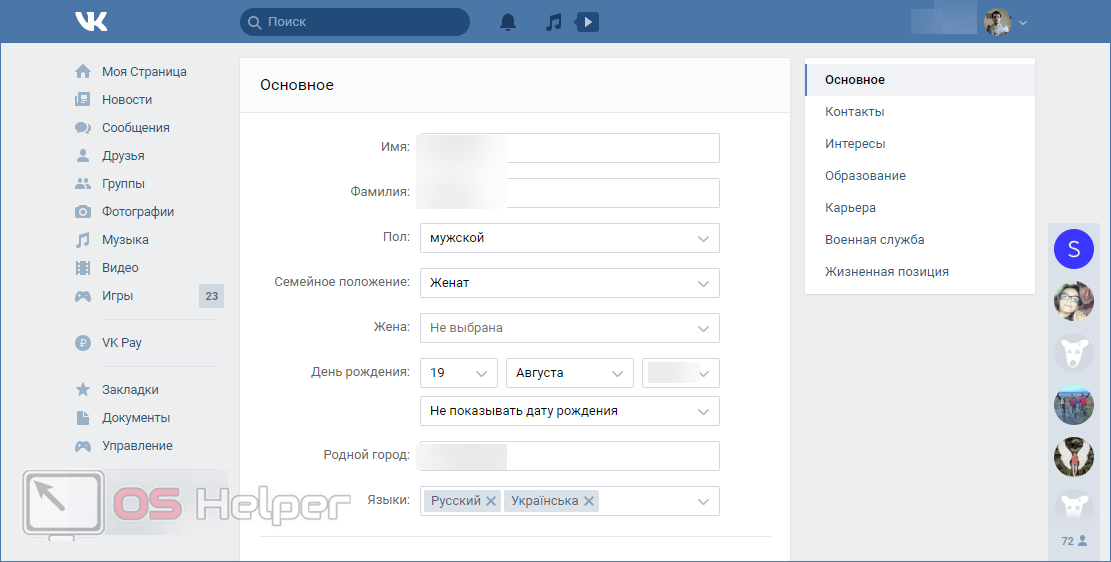This screenshot has height=562, width=1111.
Task: Click the video play icon in header
Action: [x=588, y=22]
